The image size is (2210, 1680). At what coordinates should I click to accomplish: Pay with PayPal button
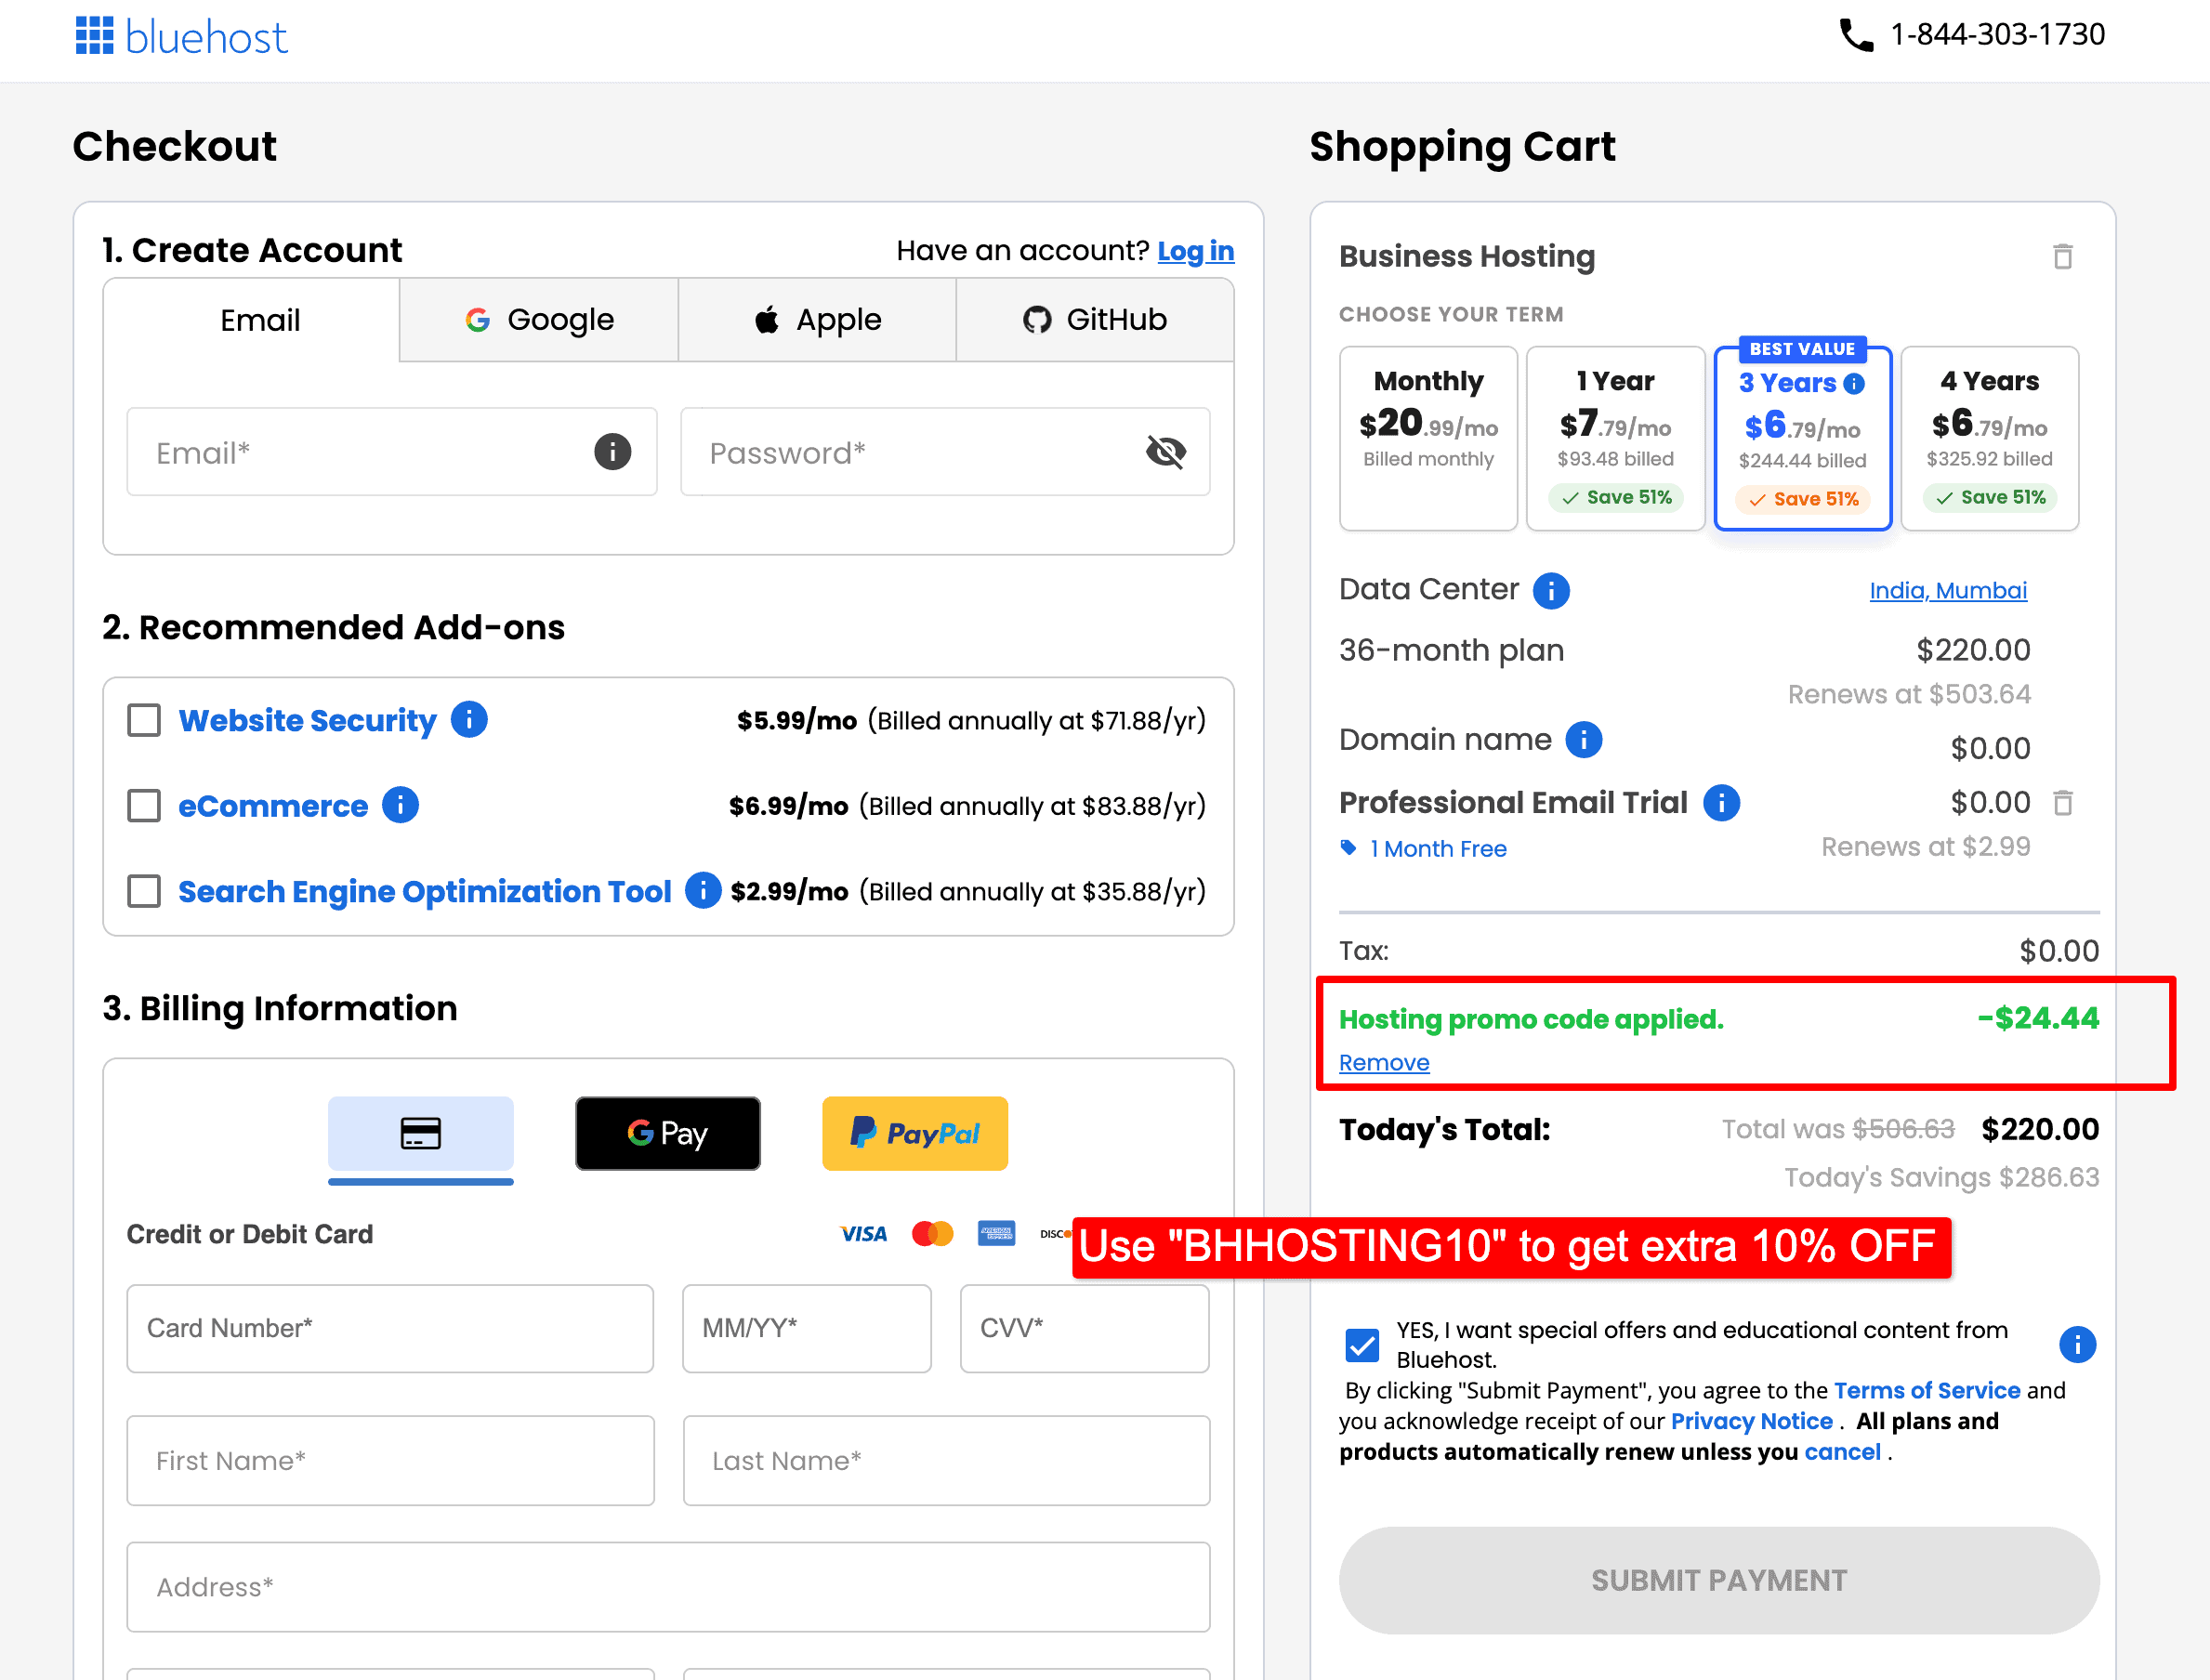tap(915, 1133)
